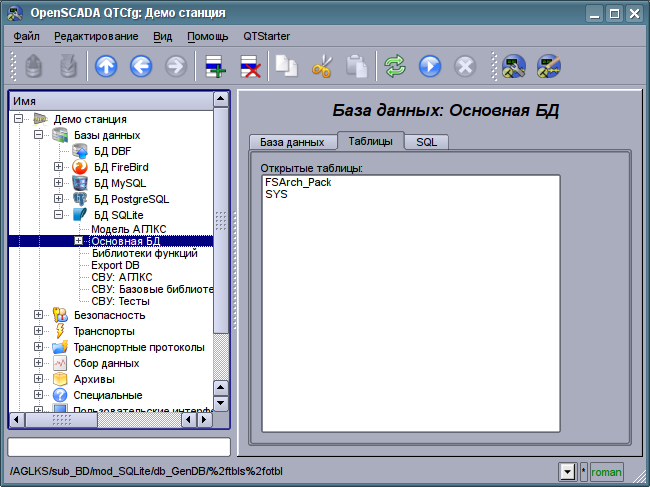
Task: Select СВУ: Тесты in the tree
Action: point(120,301)
